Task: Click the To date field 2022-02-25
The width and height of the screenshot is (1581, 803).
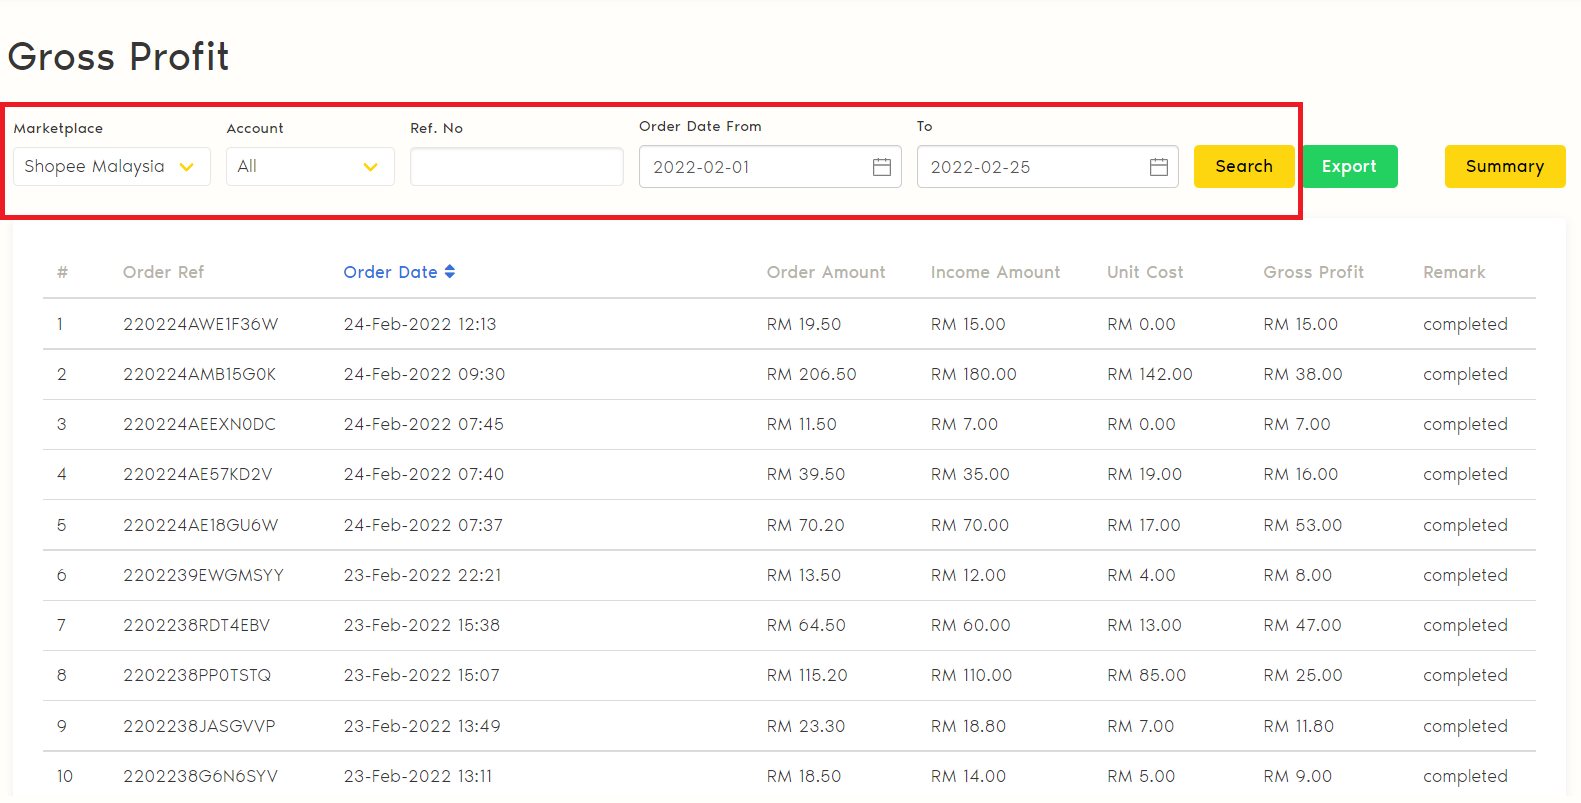Action: pos(1047,167)
